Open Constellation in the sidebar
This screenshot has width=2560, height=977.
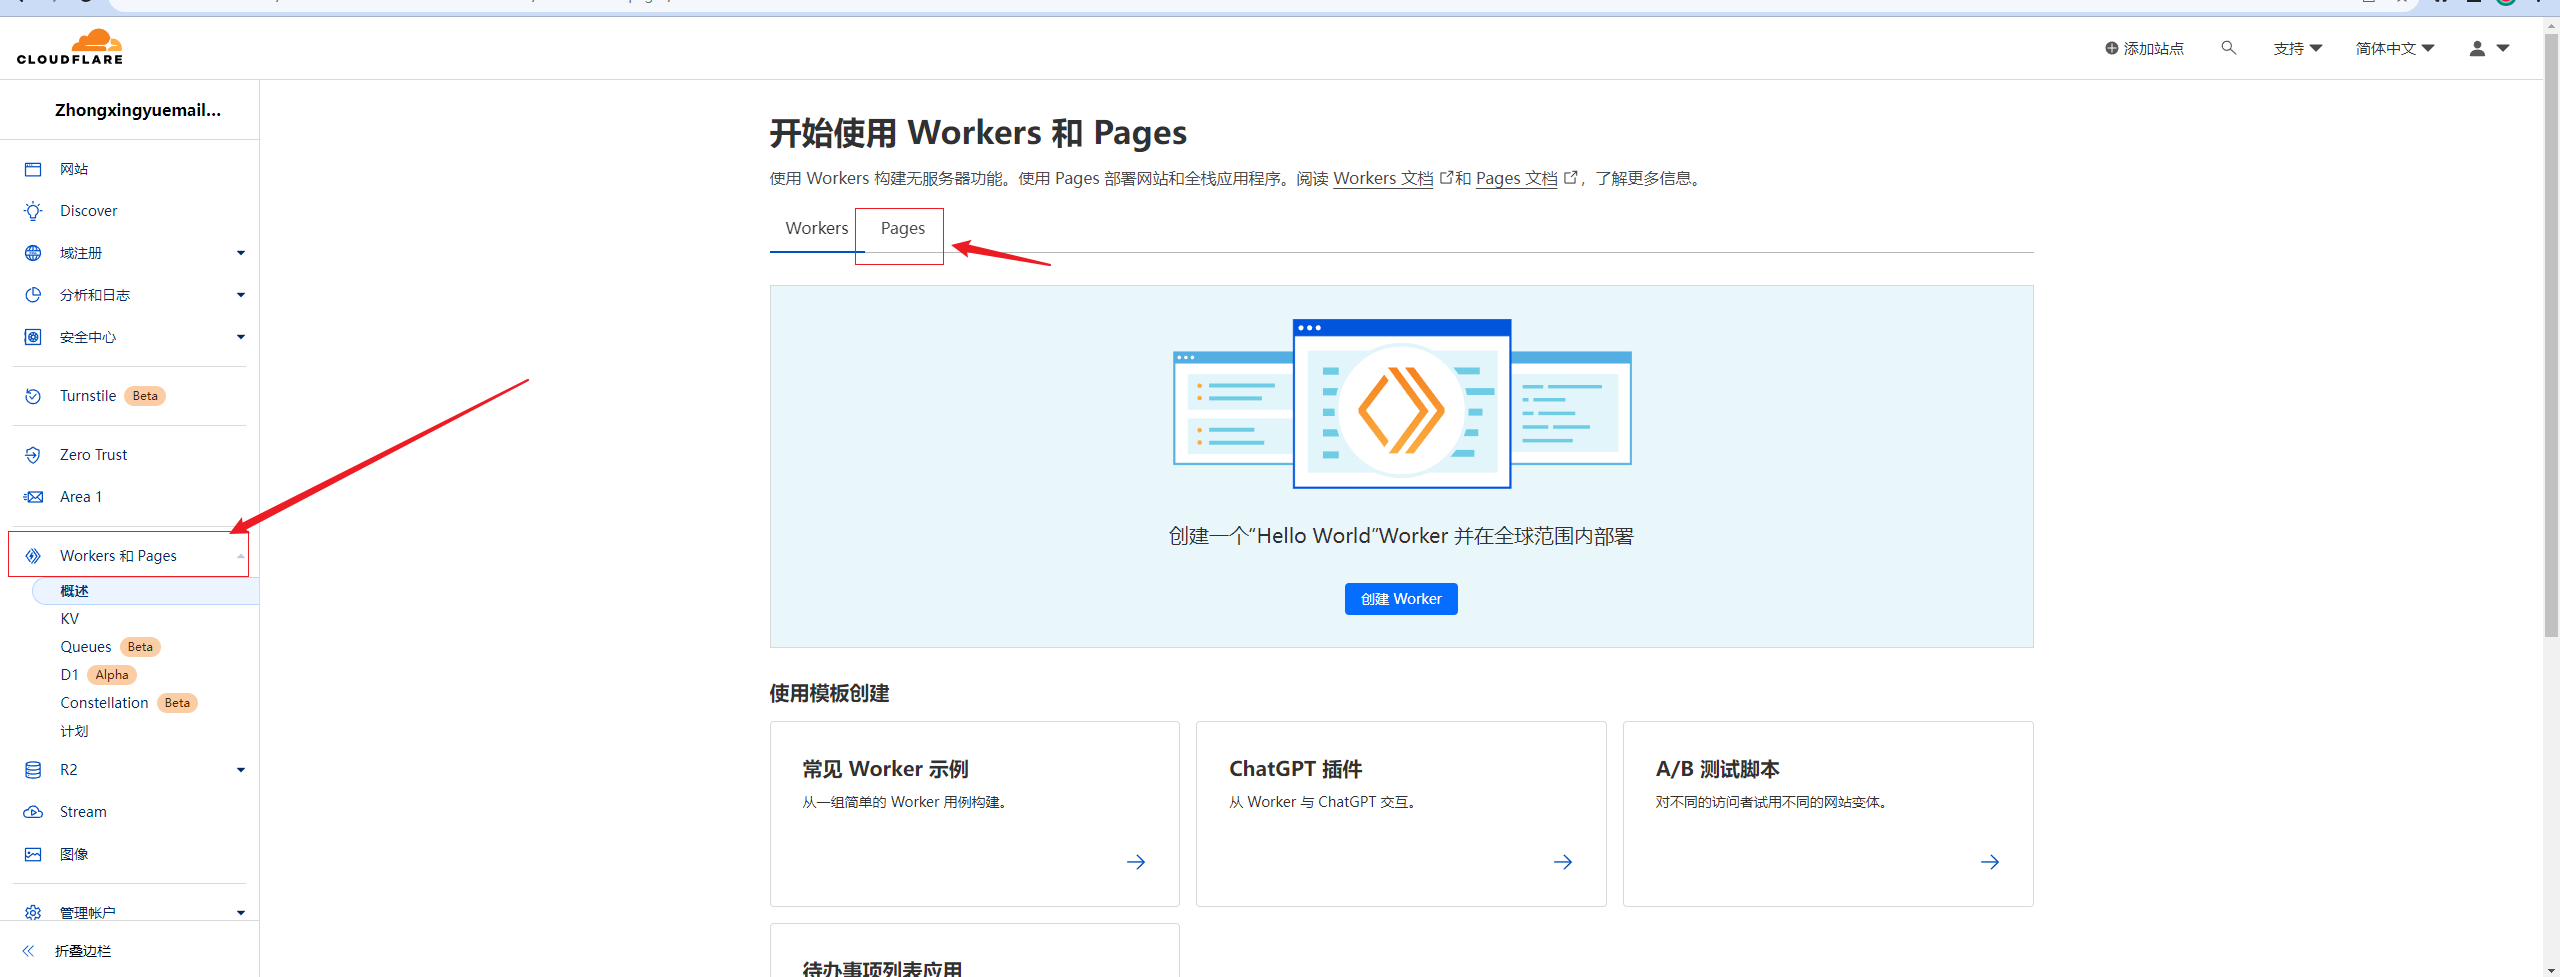[x=104, y=703]
